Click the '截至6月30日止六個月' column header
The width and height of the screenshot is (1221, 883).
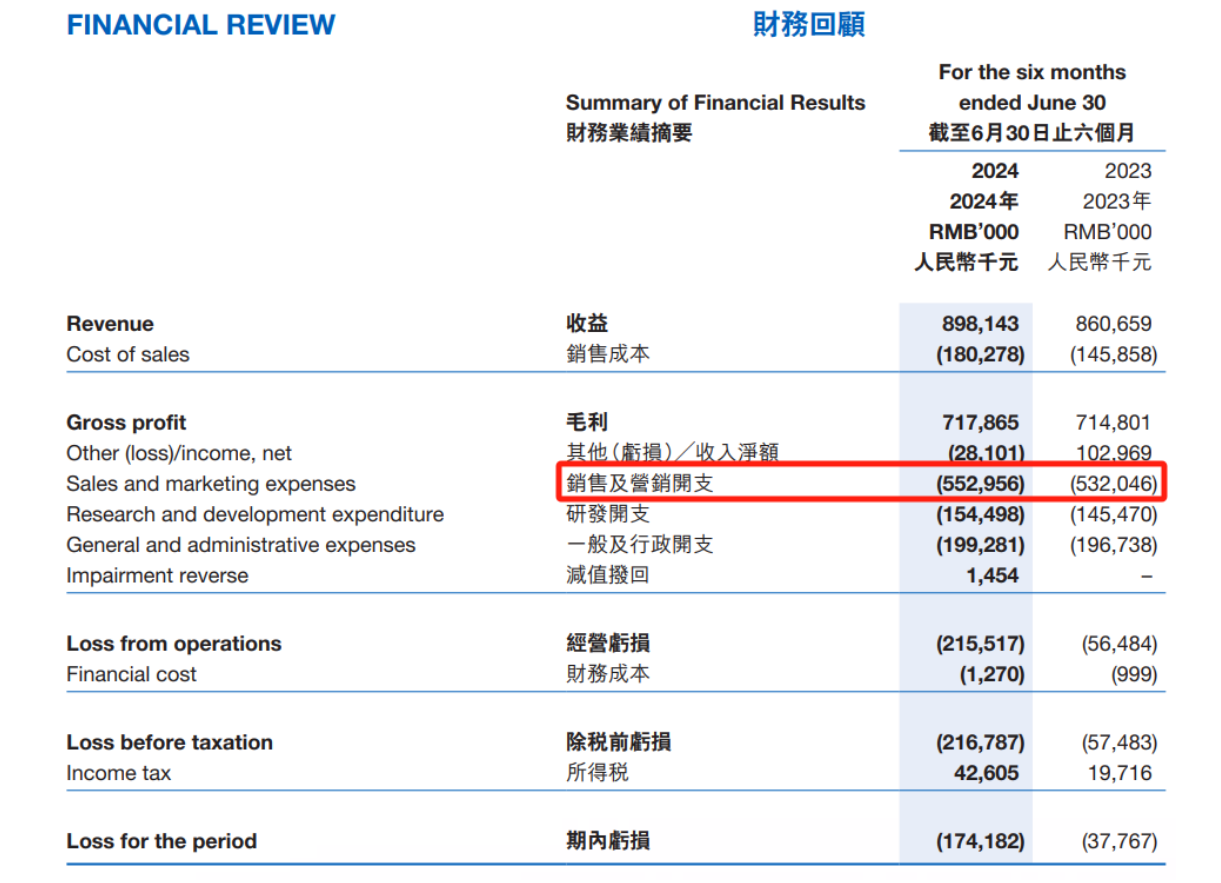tap(1032, 132)
